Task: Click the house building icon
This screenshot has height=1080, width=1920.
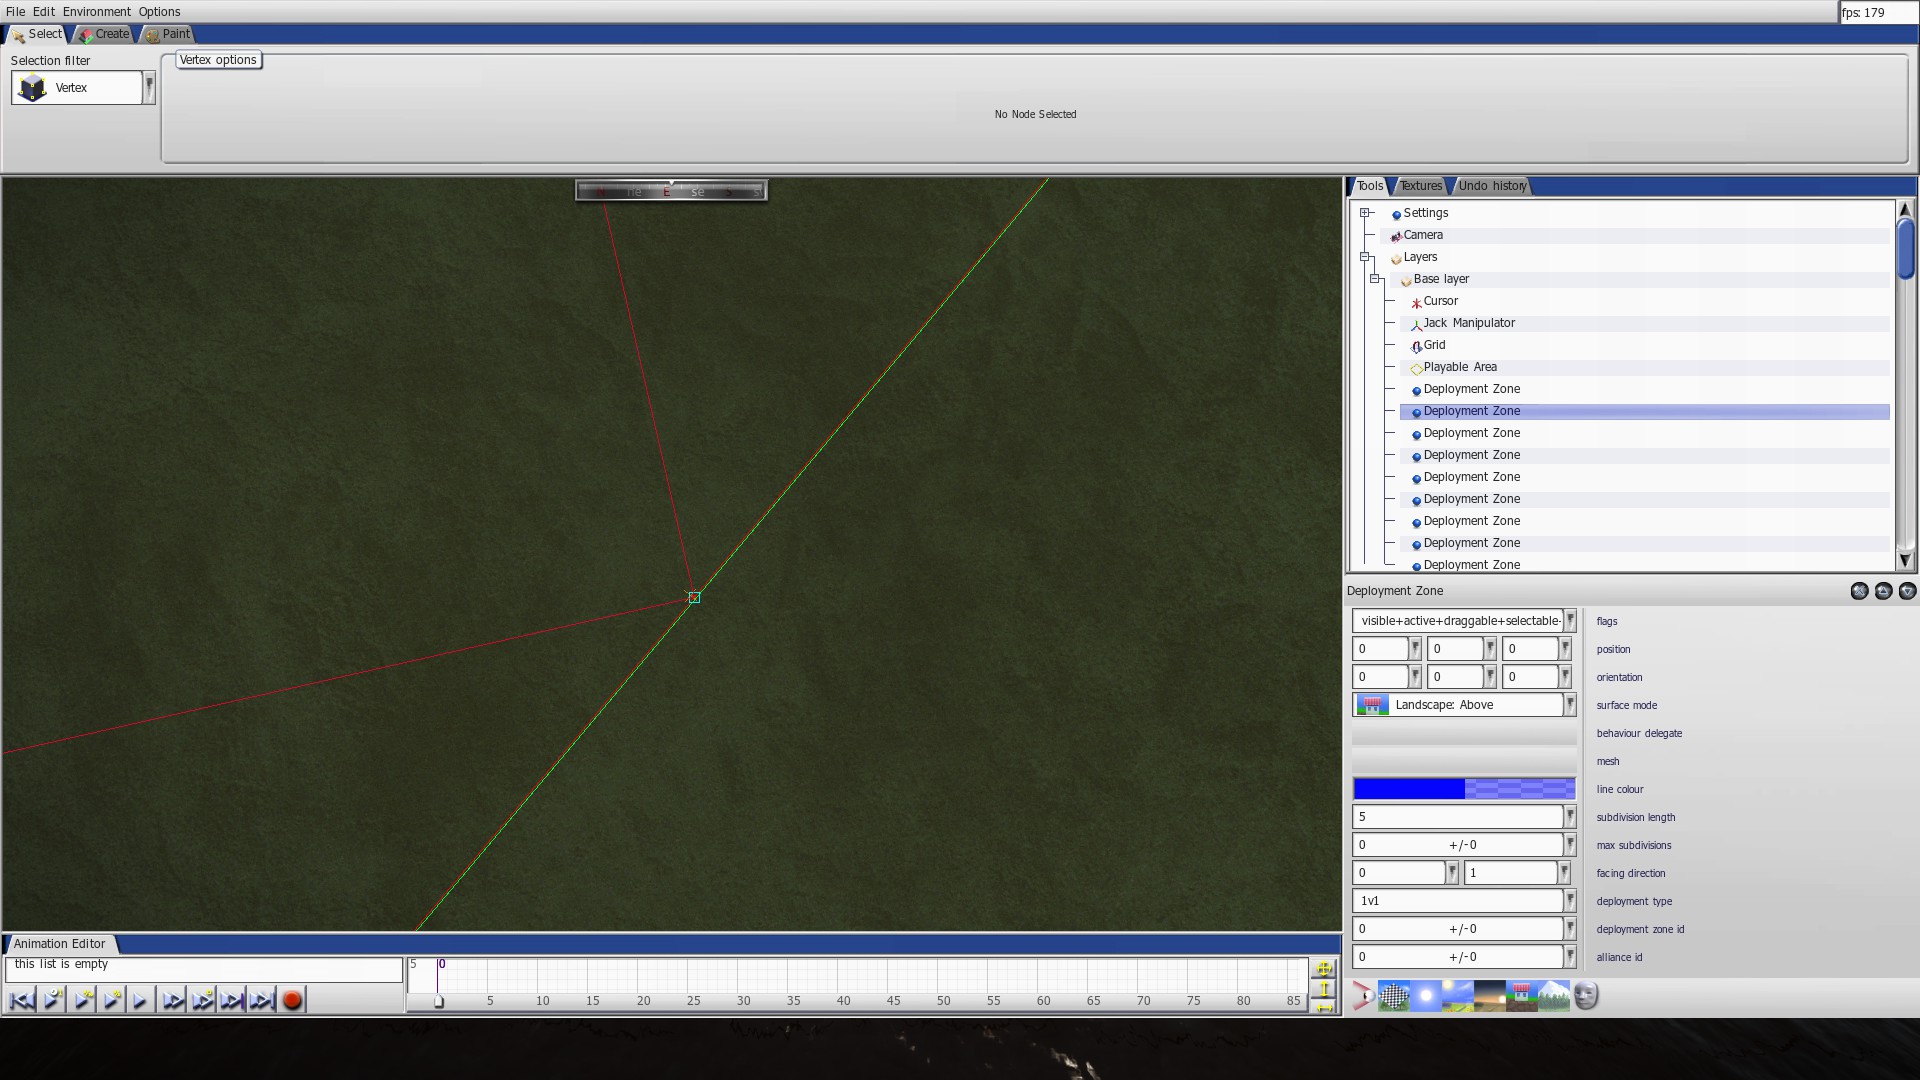Action: [x=1522, y=996]
